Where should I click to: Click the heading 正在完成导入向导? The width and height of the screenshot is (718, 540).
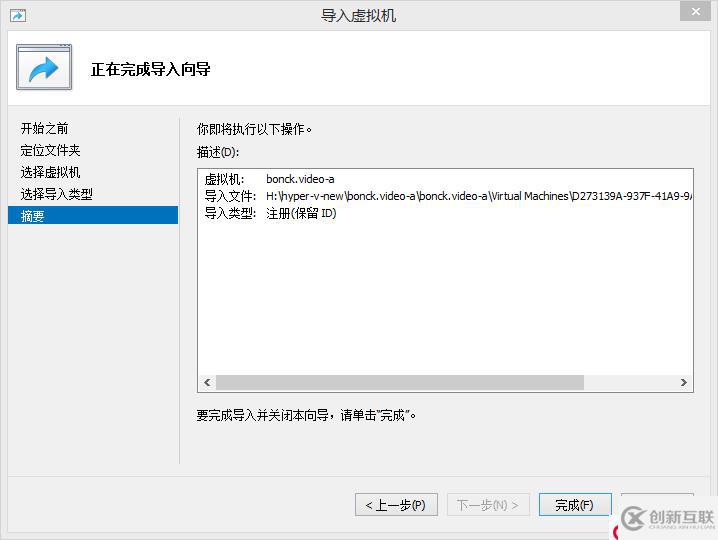pyautogui.click(x=151, y=69)
